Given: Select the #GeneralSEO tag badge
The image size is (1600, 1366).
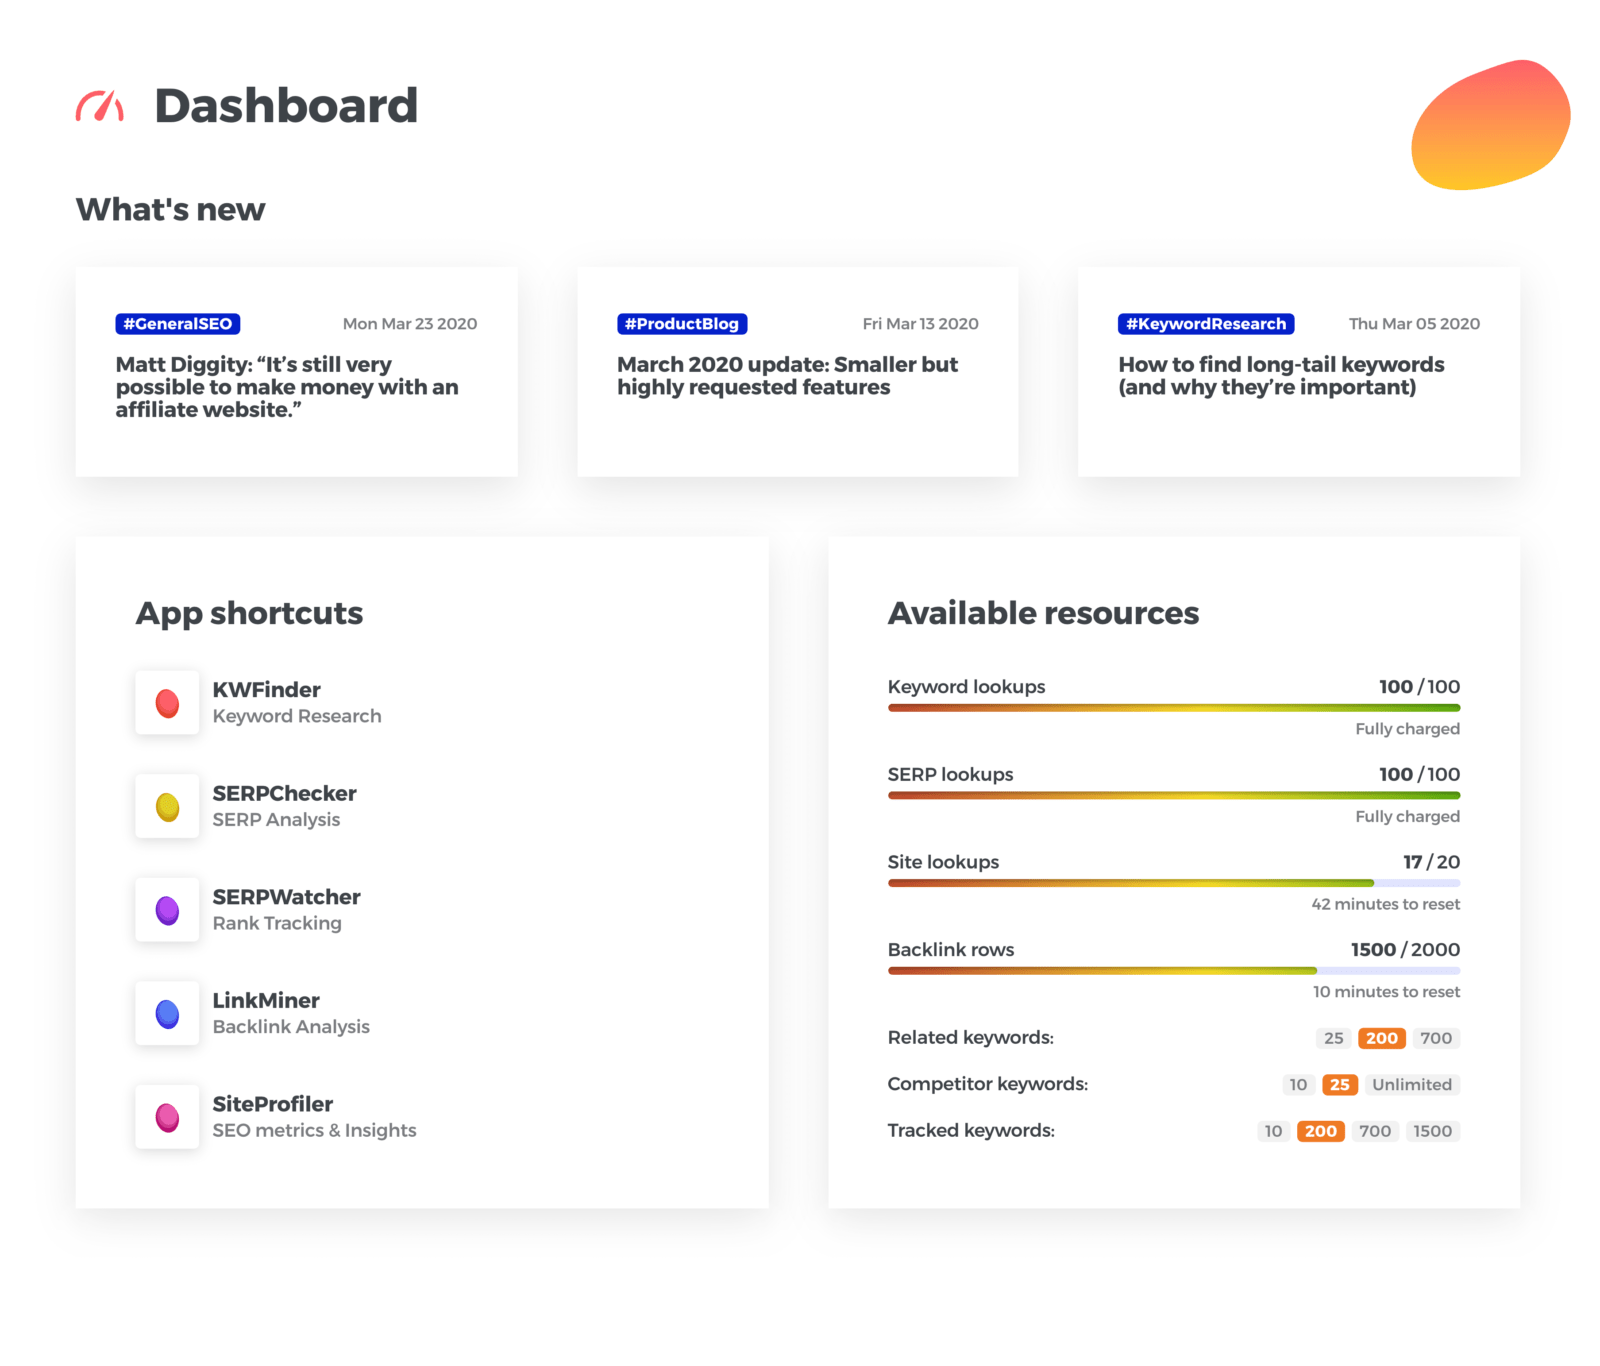Looking at the screenshot, I should [x=177, y=323].
